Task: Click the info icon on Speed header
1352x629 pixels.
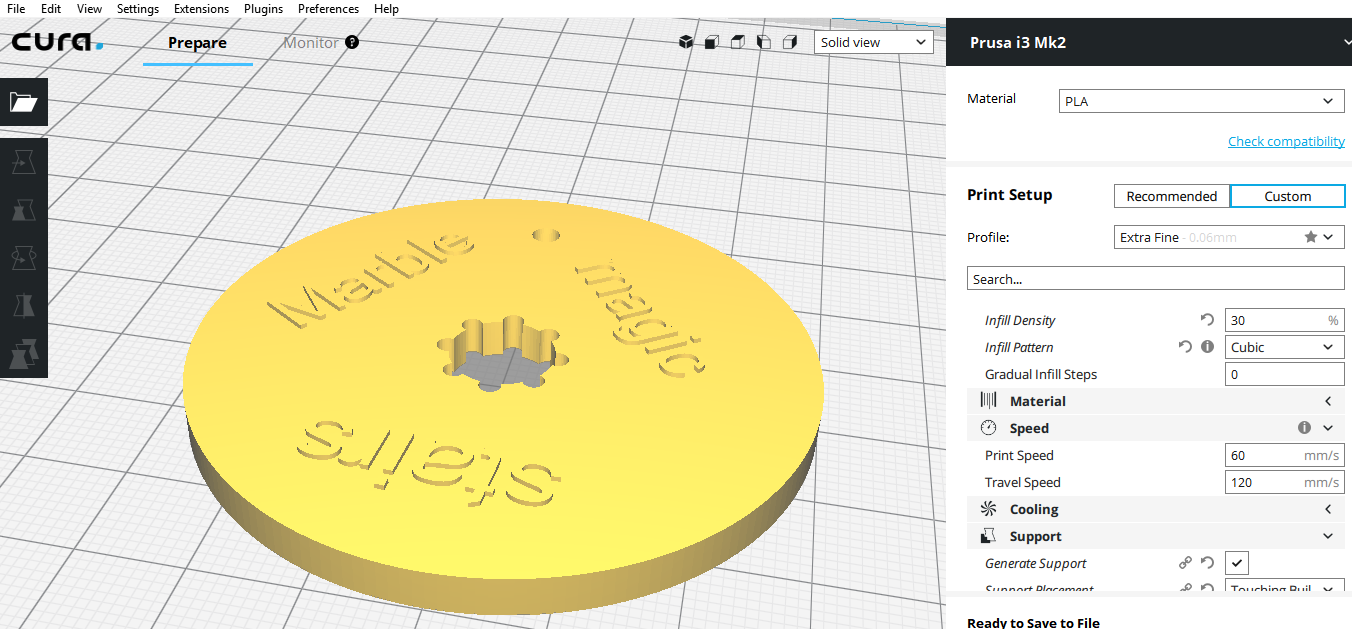Action: coord(1304,428)
